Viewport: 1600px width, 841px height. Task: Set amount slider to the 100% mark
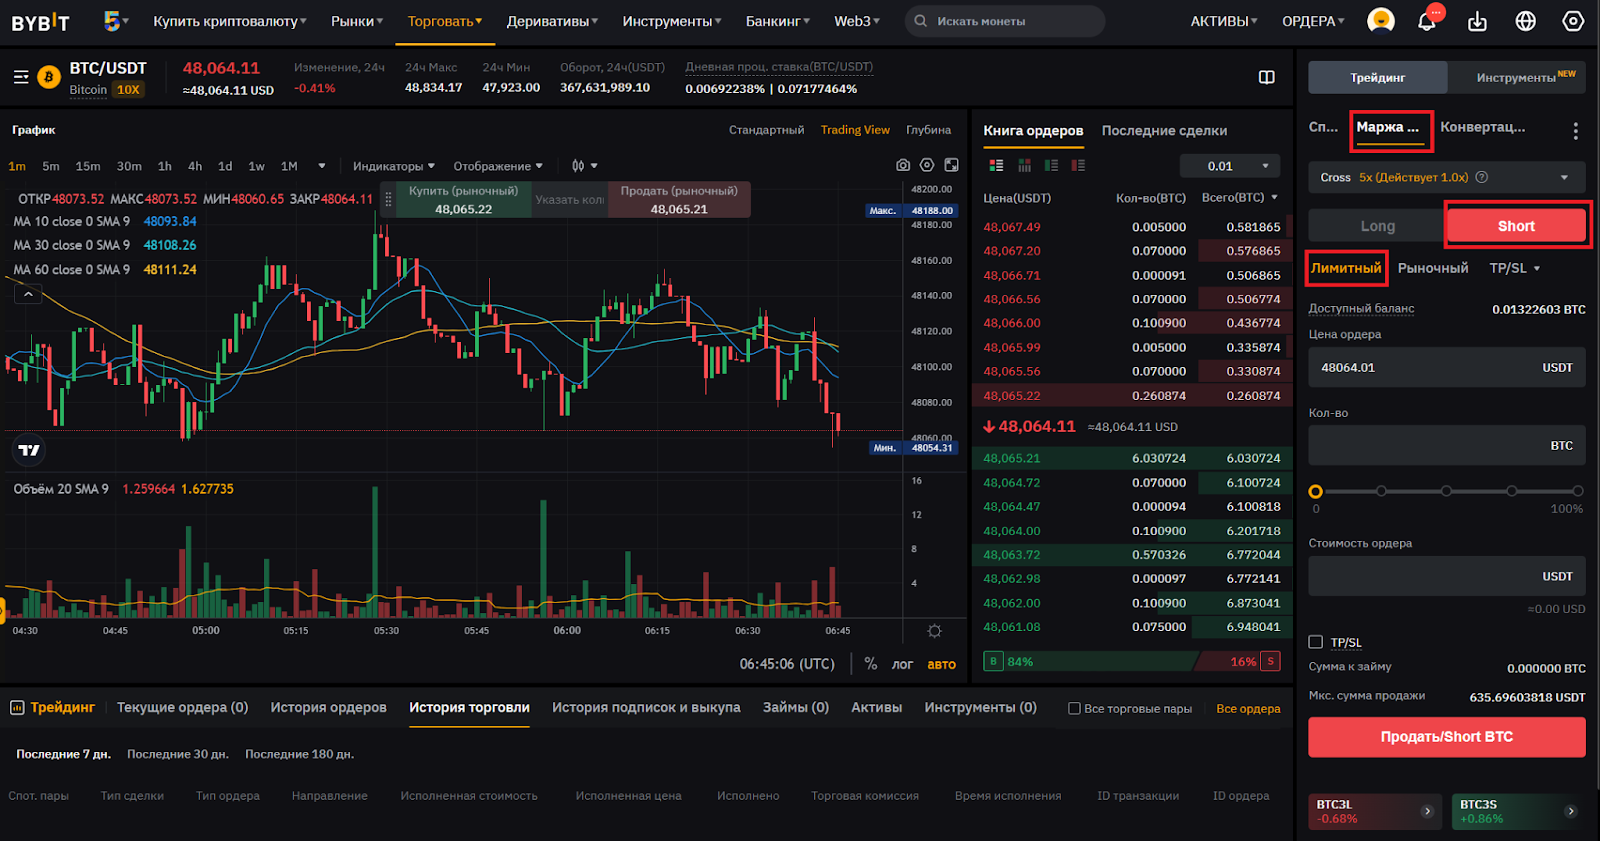[1577, 491]
